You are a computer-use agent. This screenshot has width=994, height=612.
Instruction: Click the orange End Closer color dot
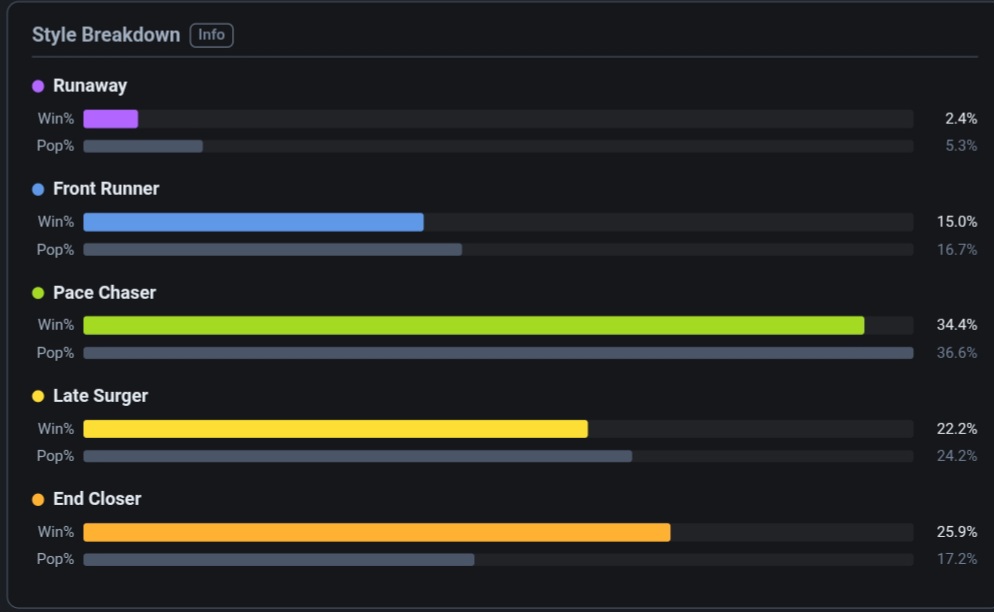pos(38,500)
